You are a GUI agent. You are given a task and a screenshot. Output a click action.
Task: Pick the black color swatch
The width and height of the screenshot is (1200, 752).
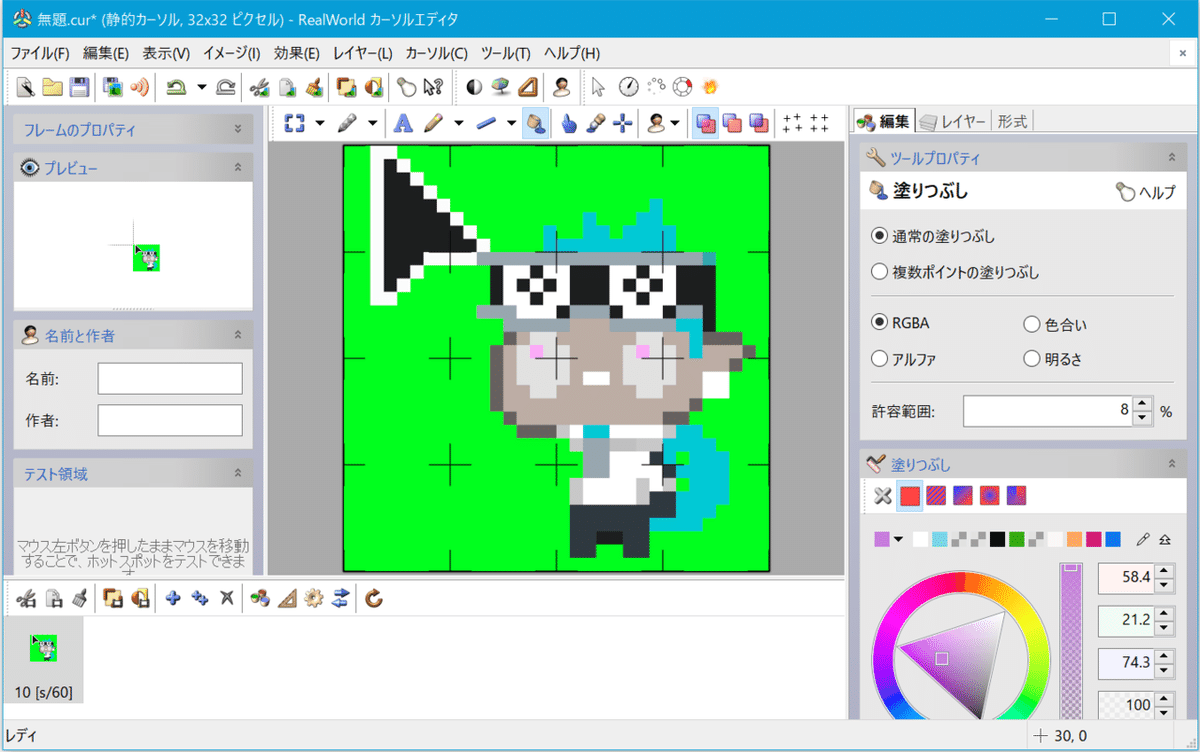(997, 540)
